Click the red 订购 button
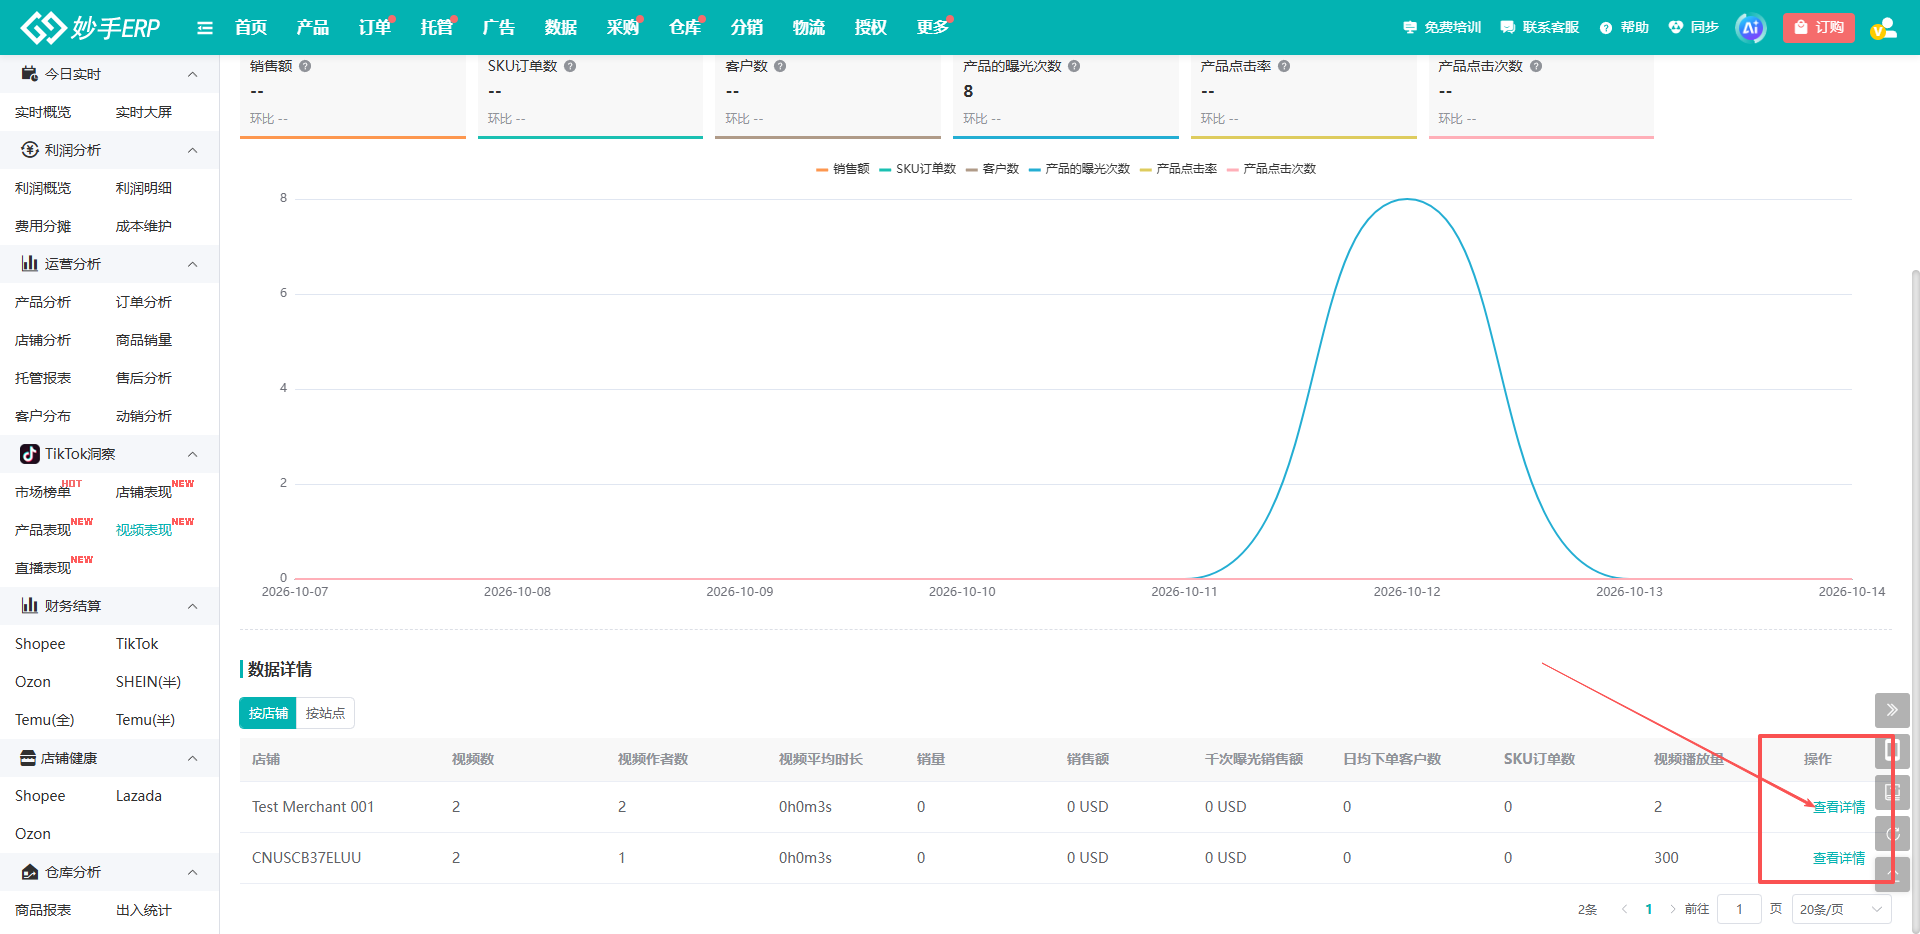 1819,28
